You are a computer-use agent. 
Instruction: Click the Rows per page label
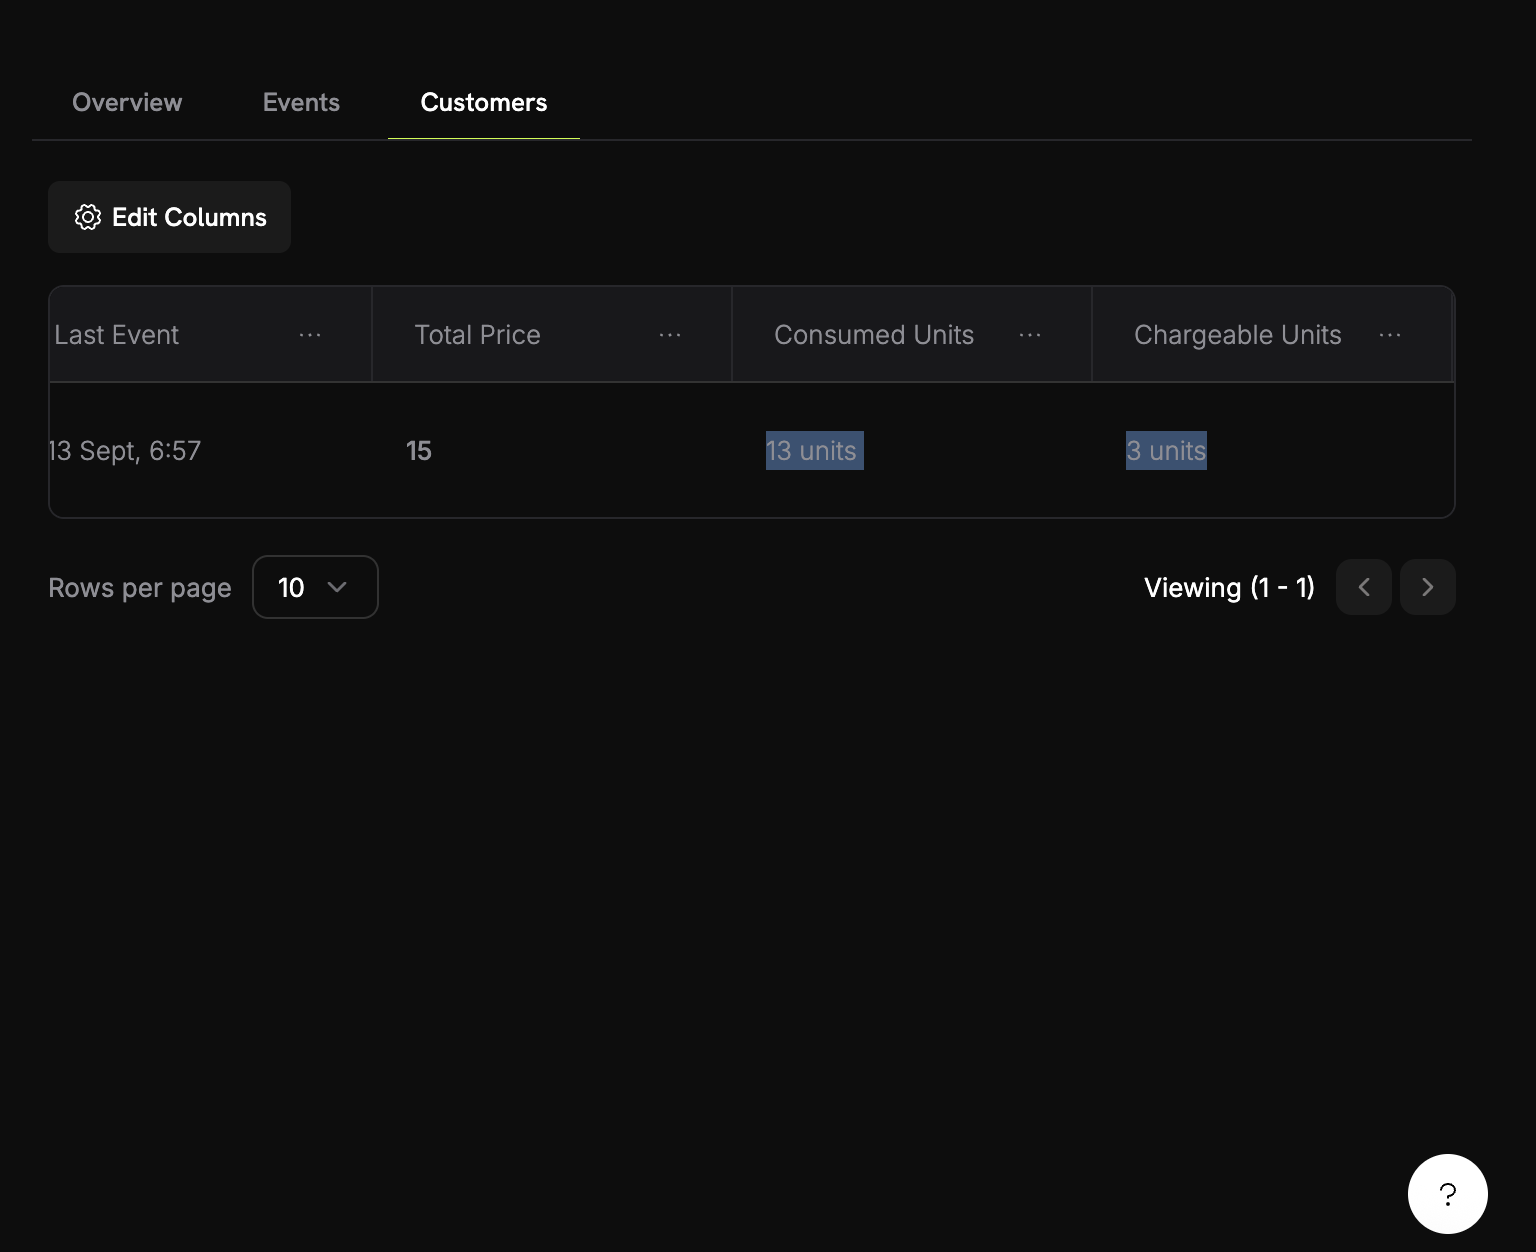140,588
